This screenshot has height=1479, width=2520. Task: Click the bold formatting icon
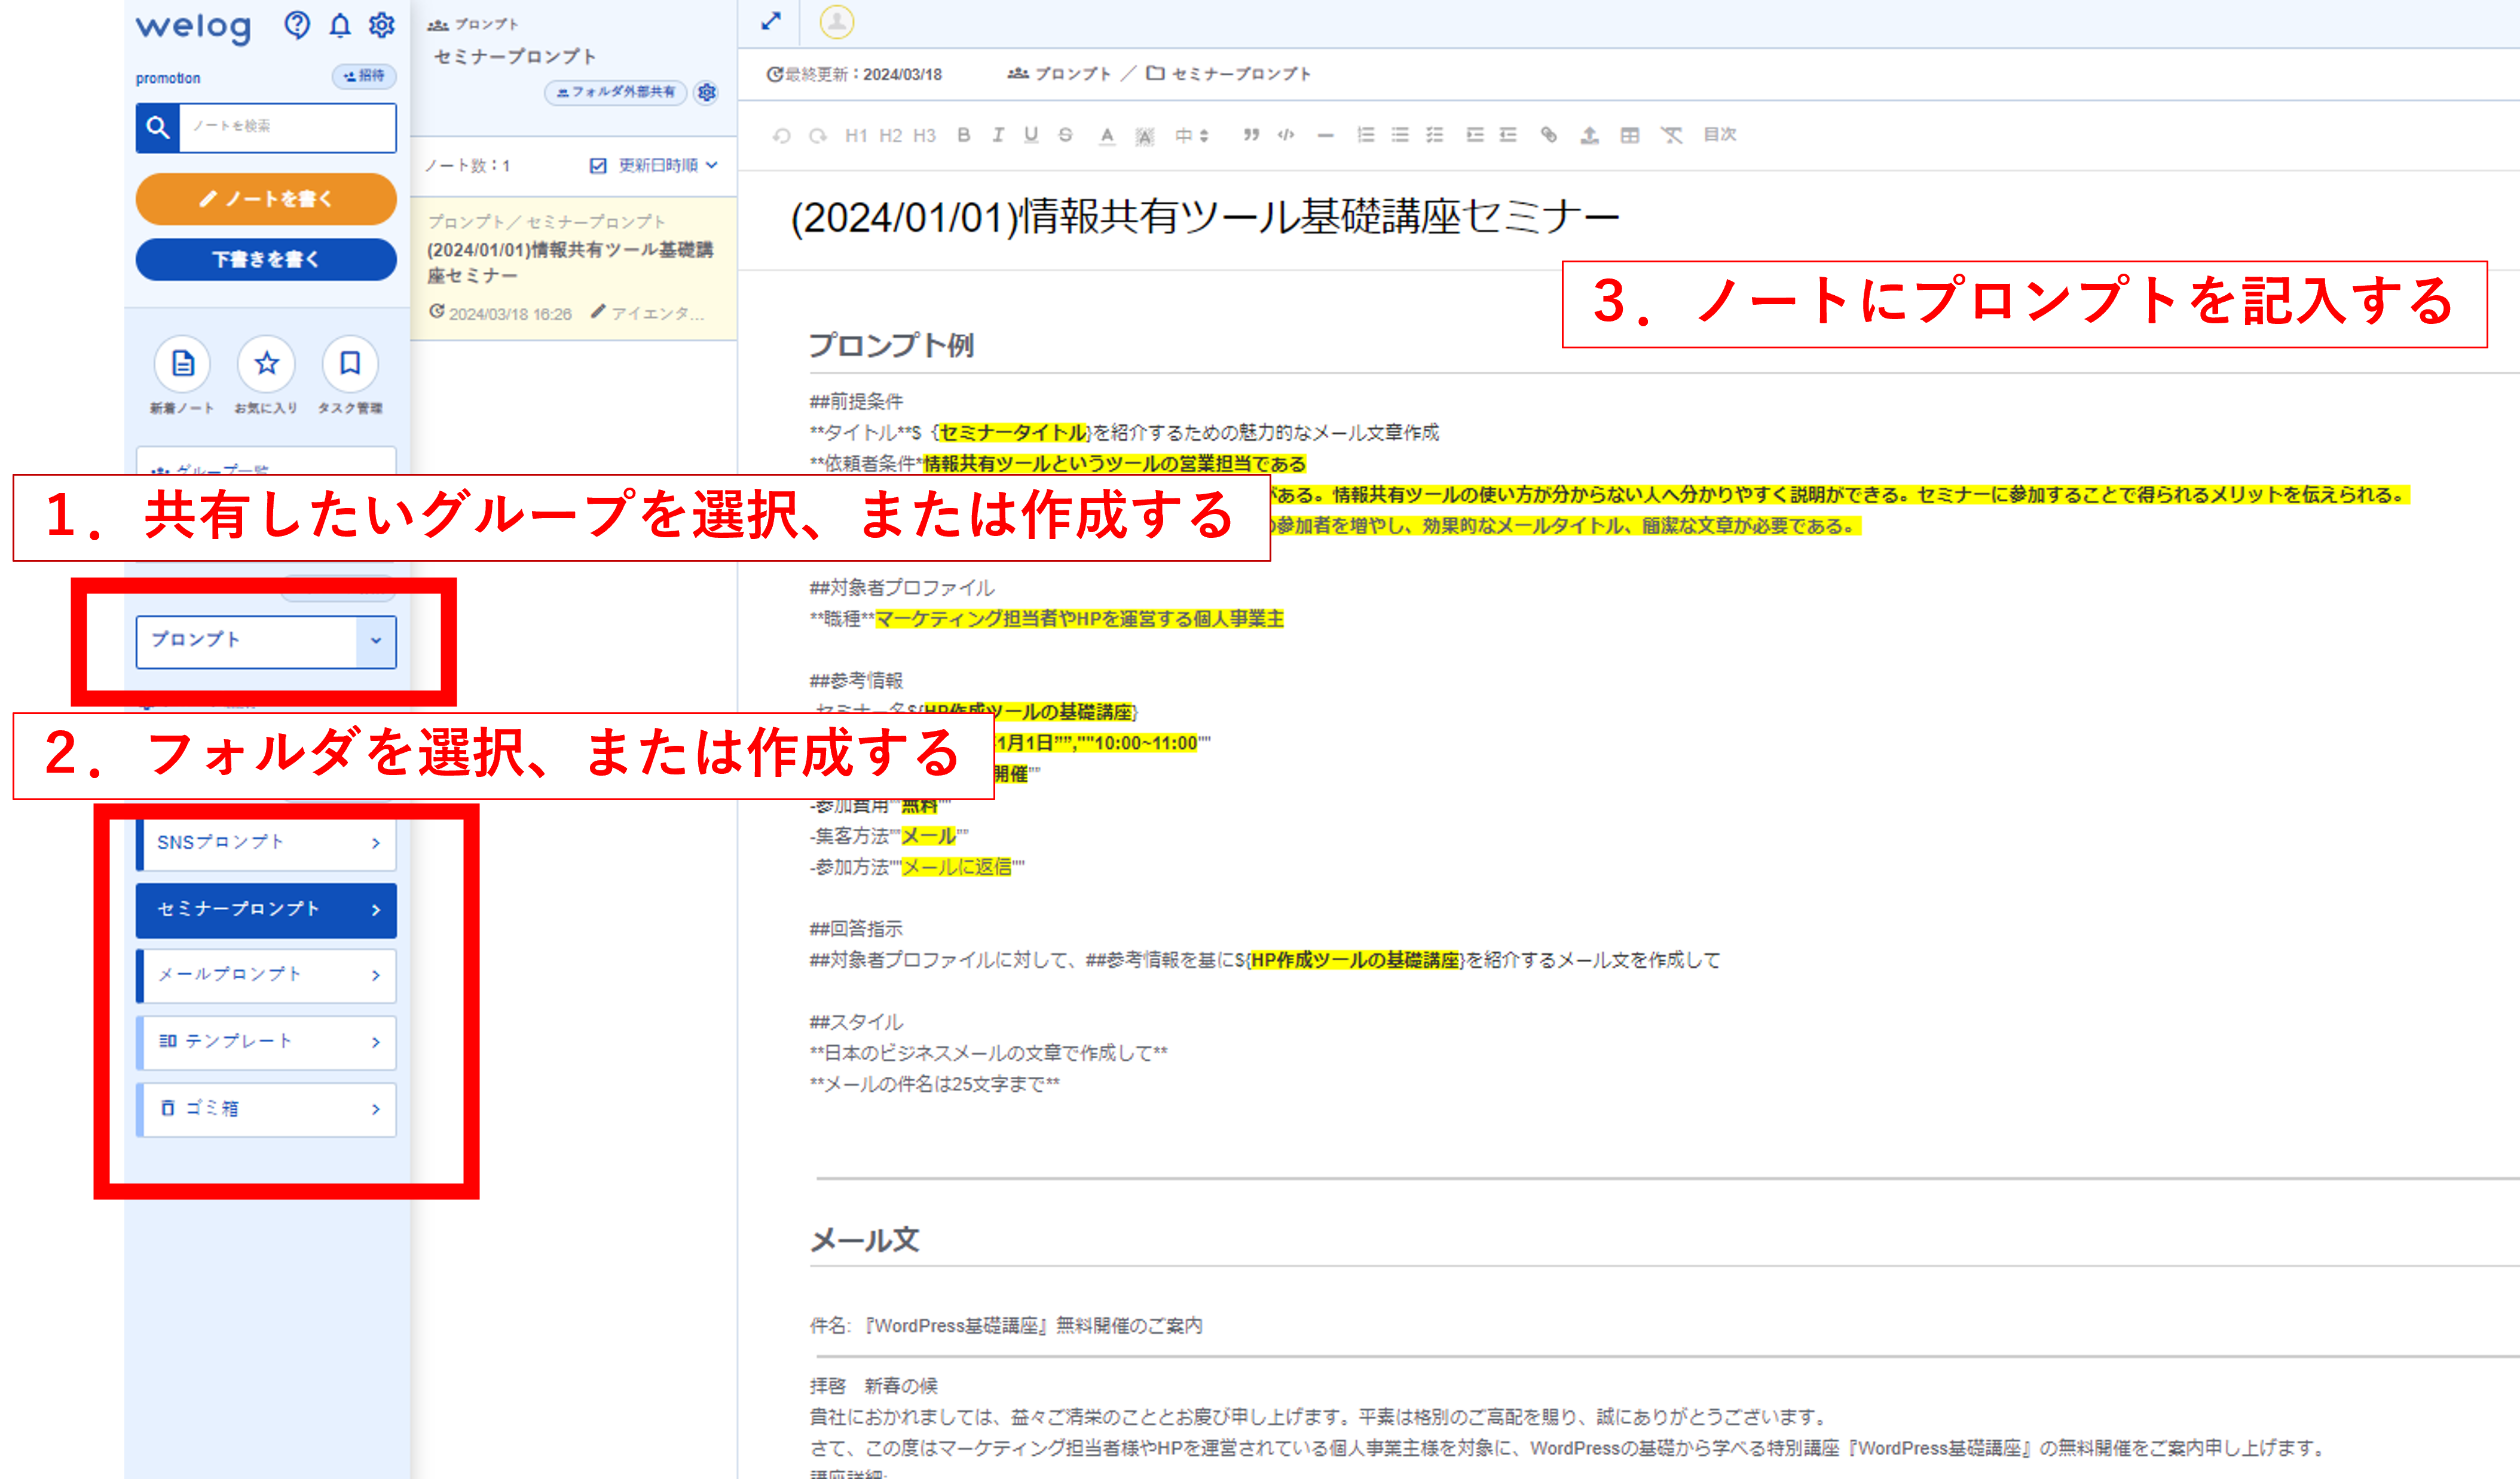963,135
